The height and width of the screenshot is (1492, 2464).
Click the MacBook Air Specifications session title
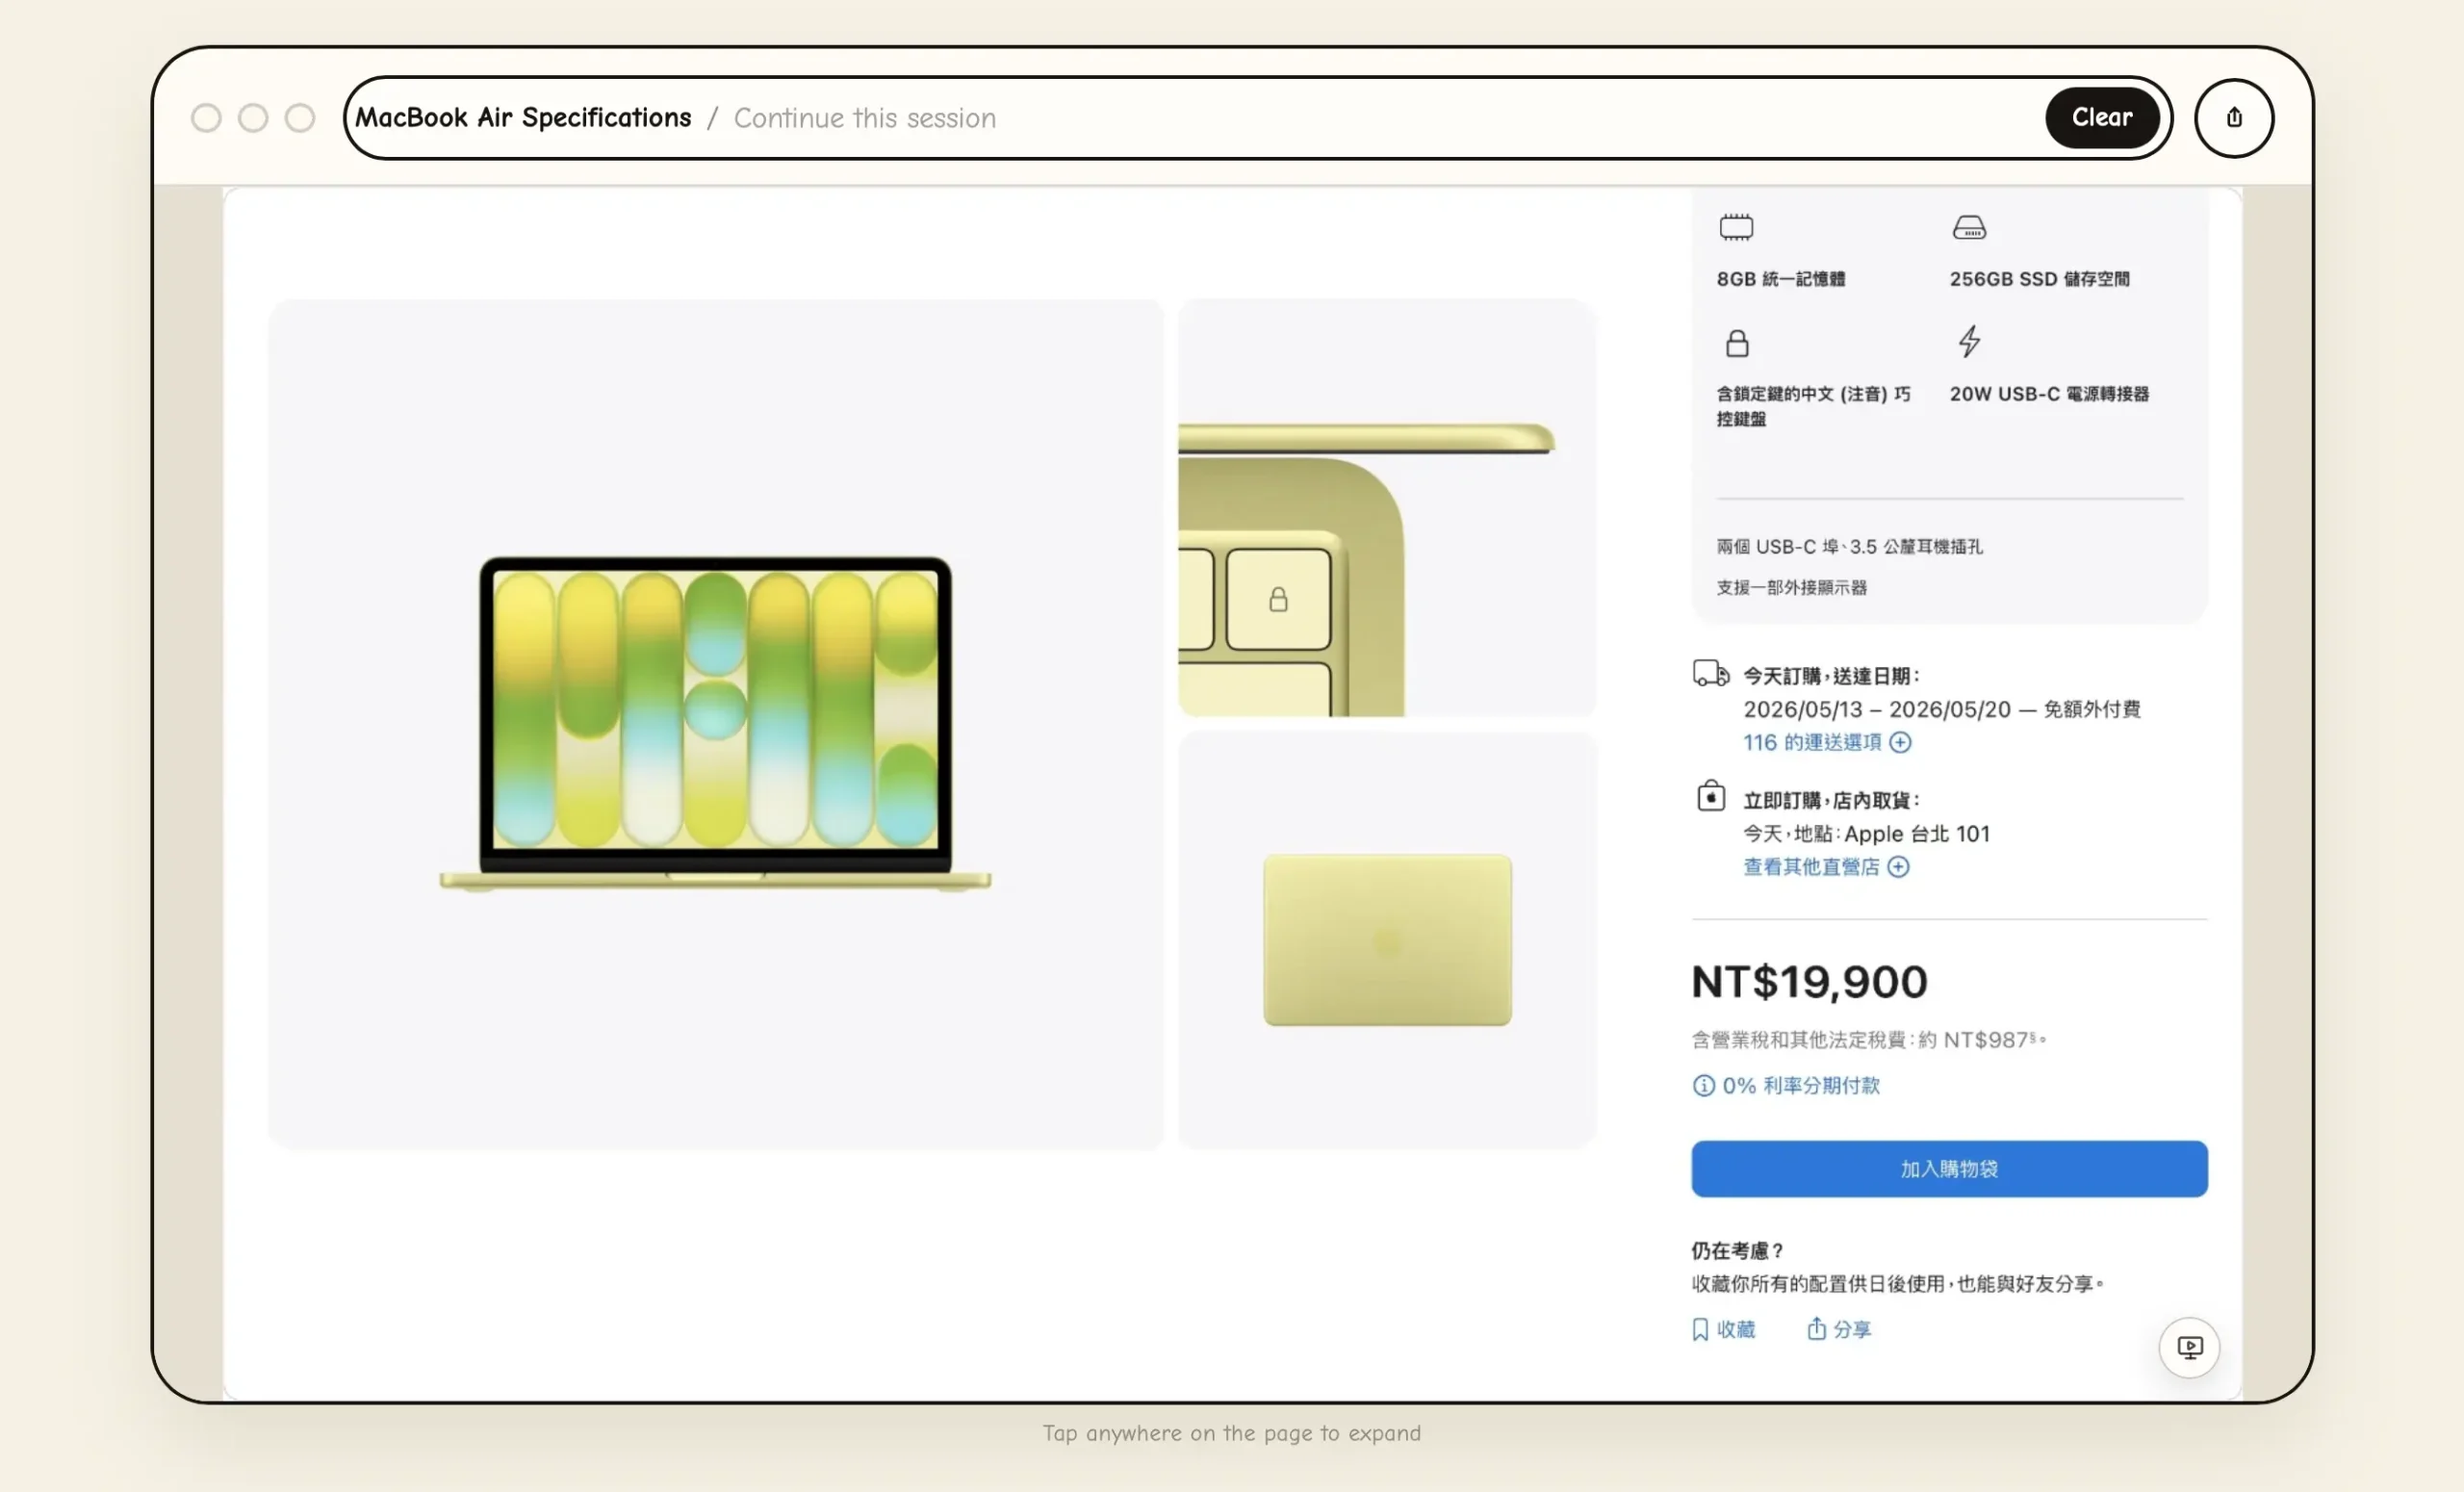pos(523,118)
